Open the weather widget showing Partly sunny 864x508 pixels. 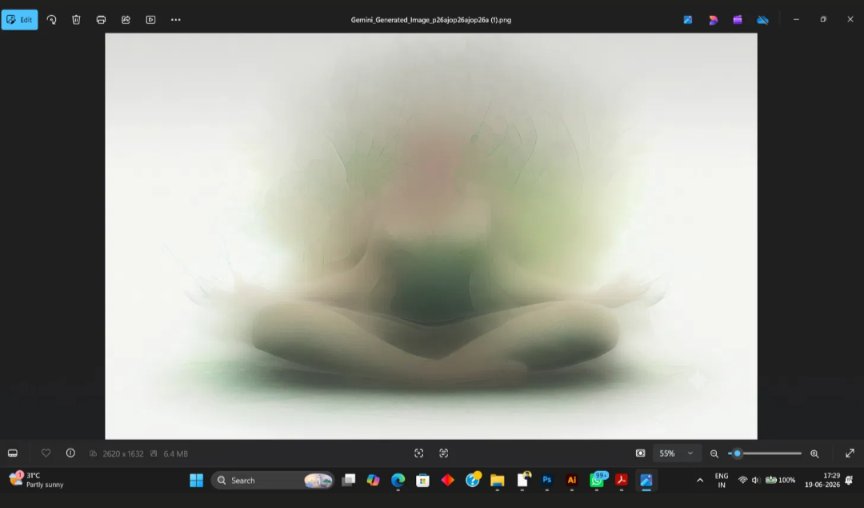[36, 479]
